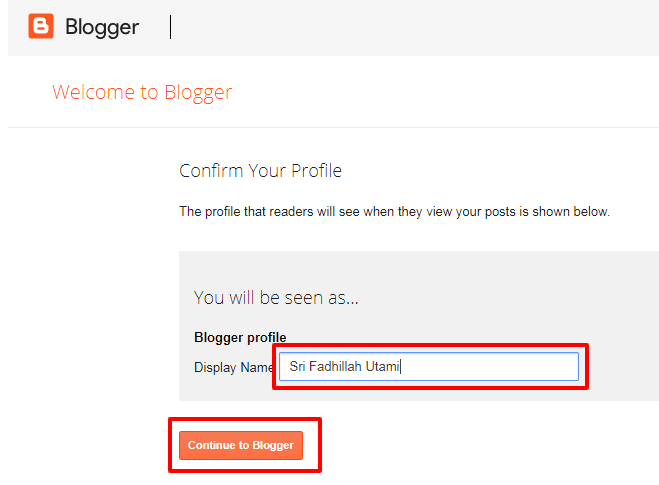
Task: Click the 'You will be seen as...' text
Action: click(276, 297)
